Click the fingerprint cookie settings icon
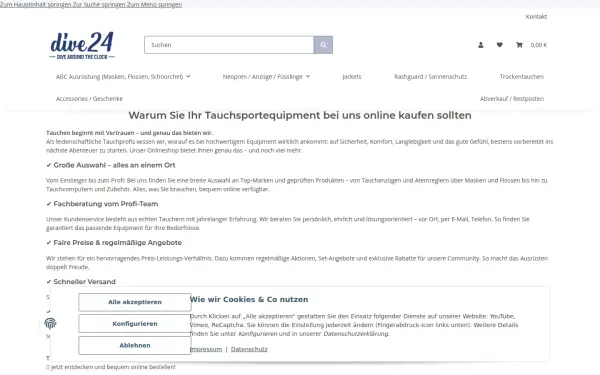 [x=50, y=324]
